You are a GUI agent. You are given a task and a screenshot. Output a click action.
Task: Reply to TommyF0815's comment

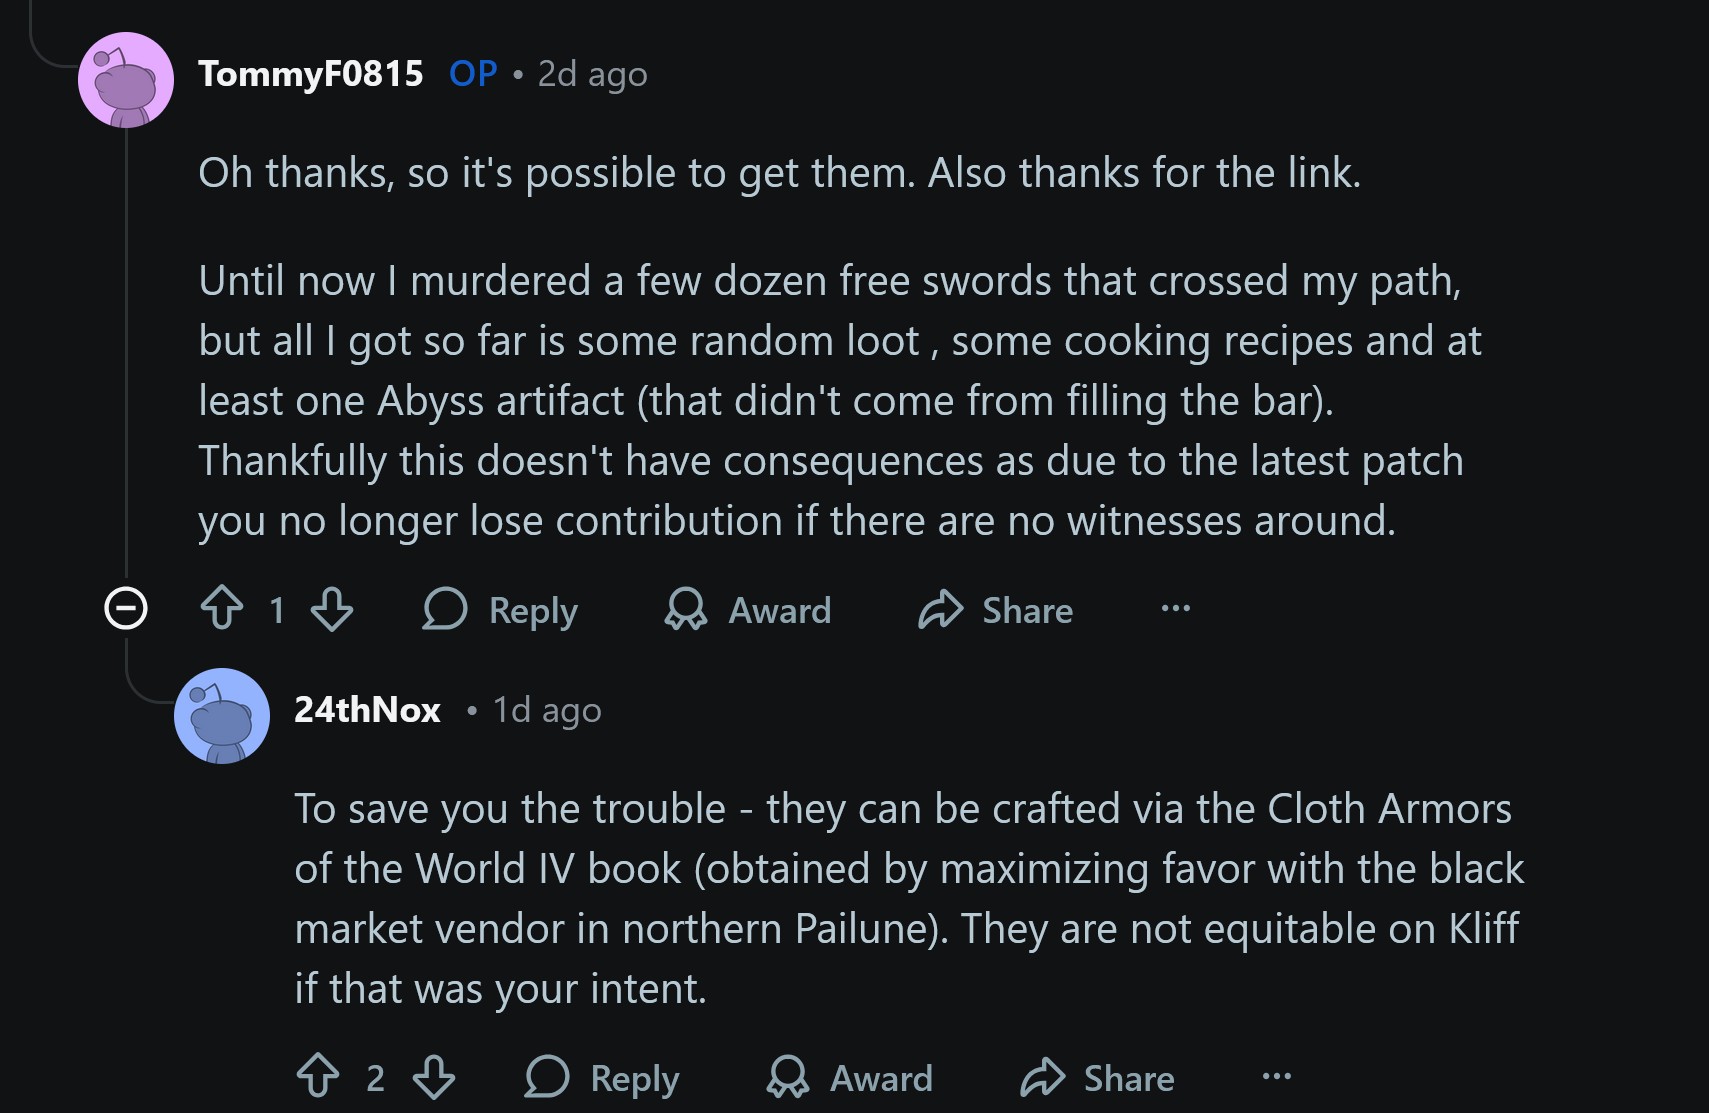click(501, 610)
